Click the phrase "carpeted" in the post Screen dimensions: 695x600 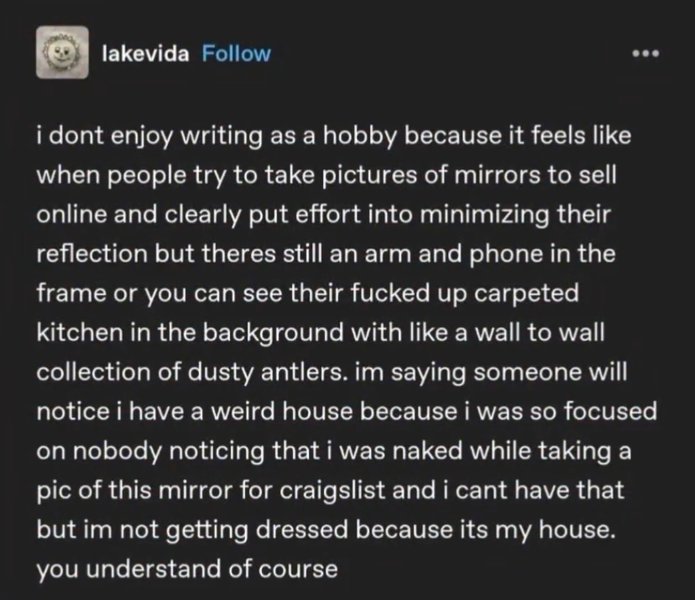(527, 294)
